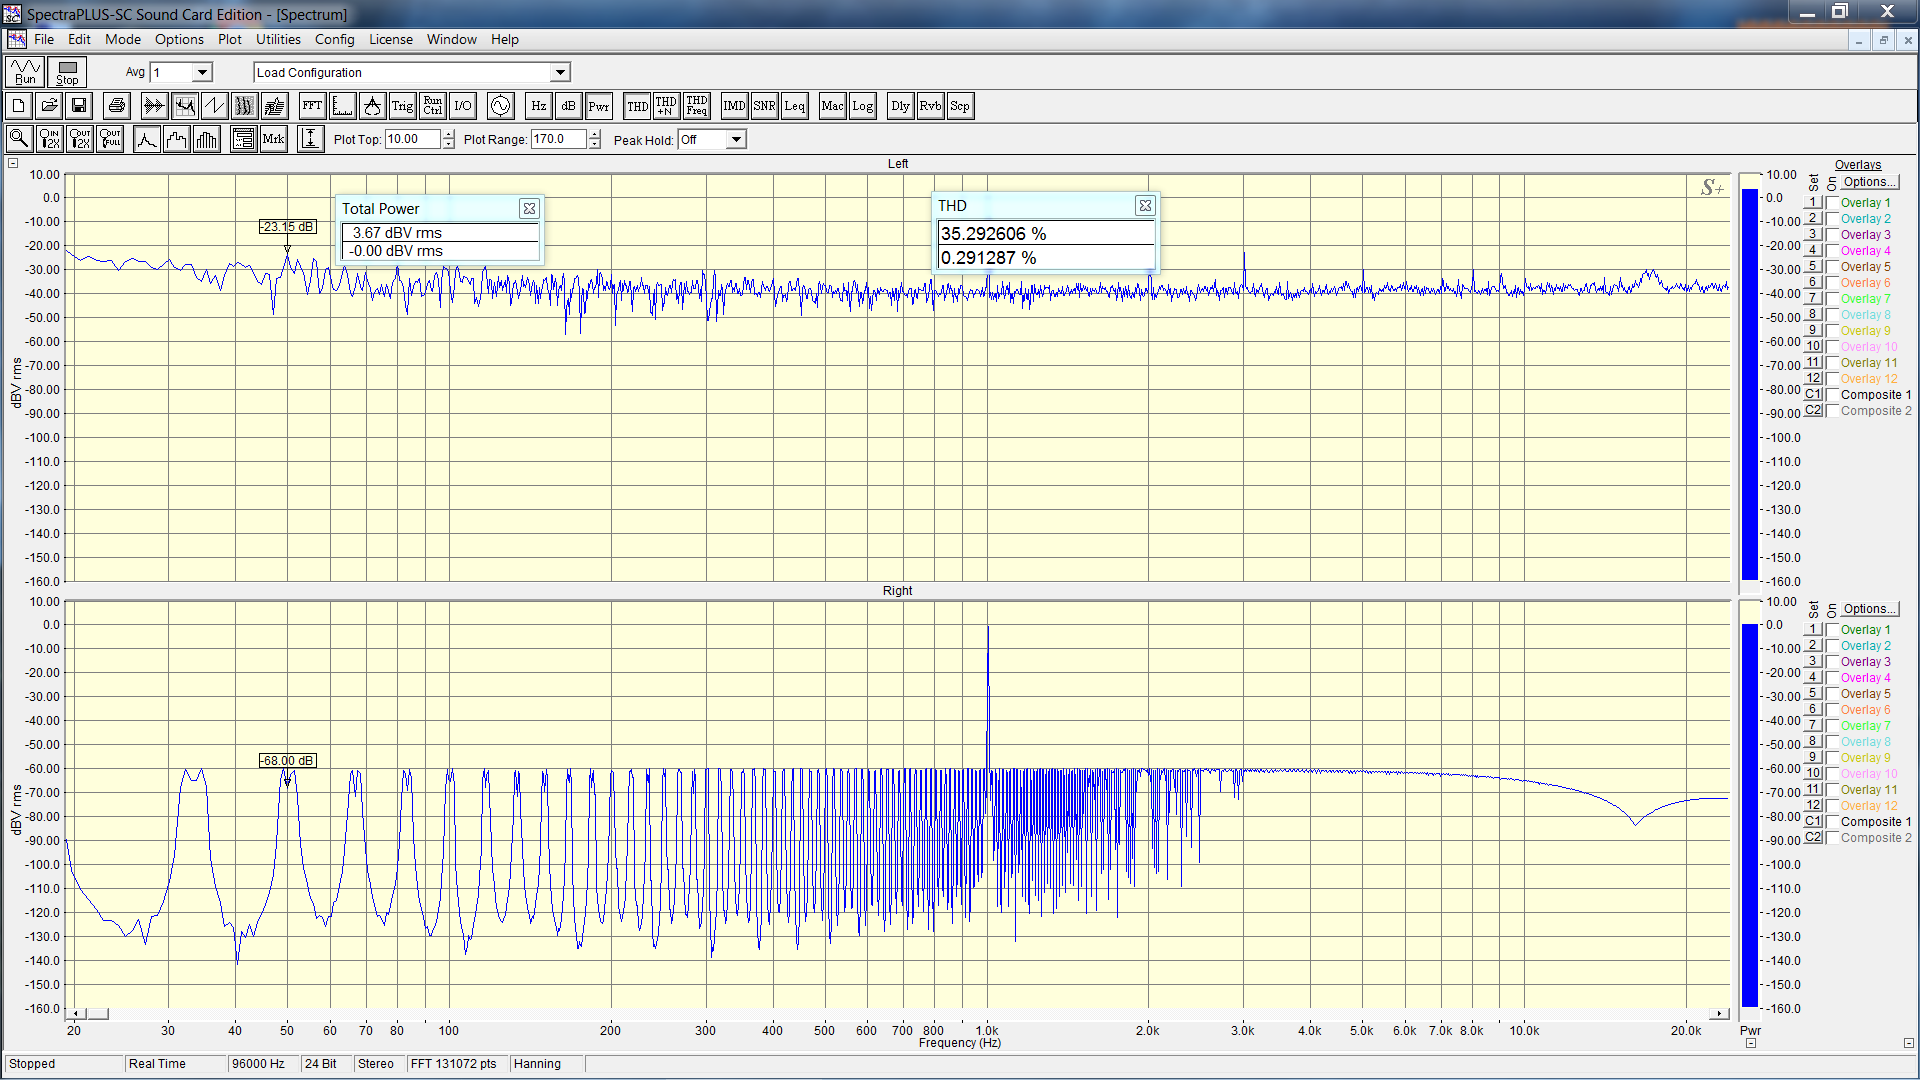Set Overlay 1 with Left plot button 1
This screenshot has width=1920, height=1080.
click(1813, 202)
